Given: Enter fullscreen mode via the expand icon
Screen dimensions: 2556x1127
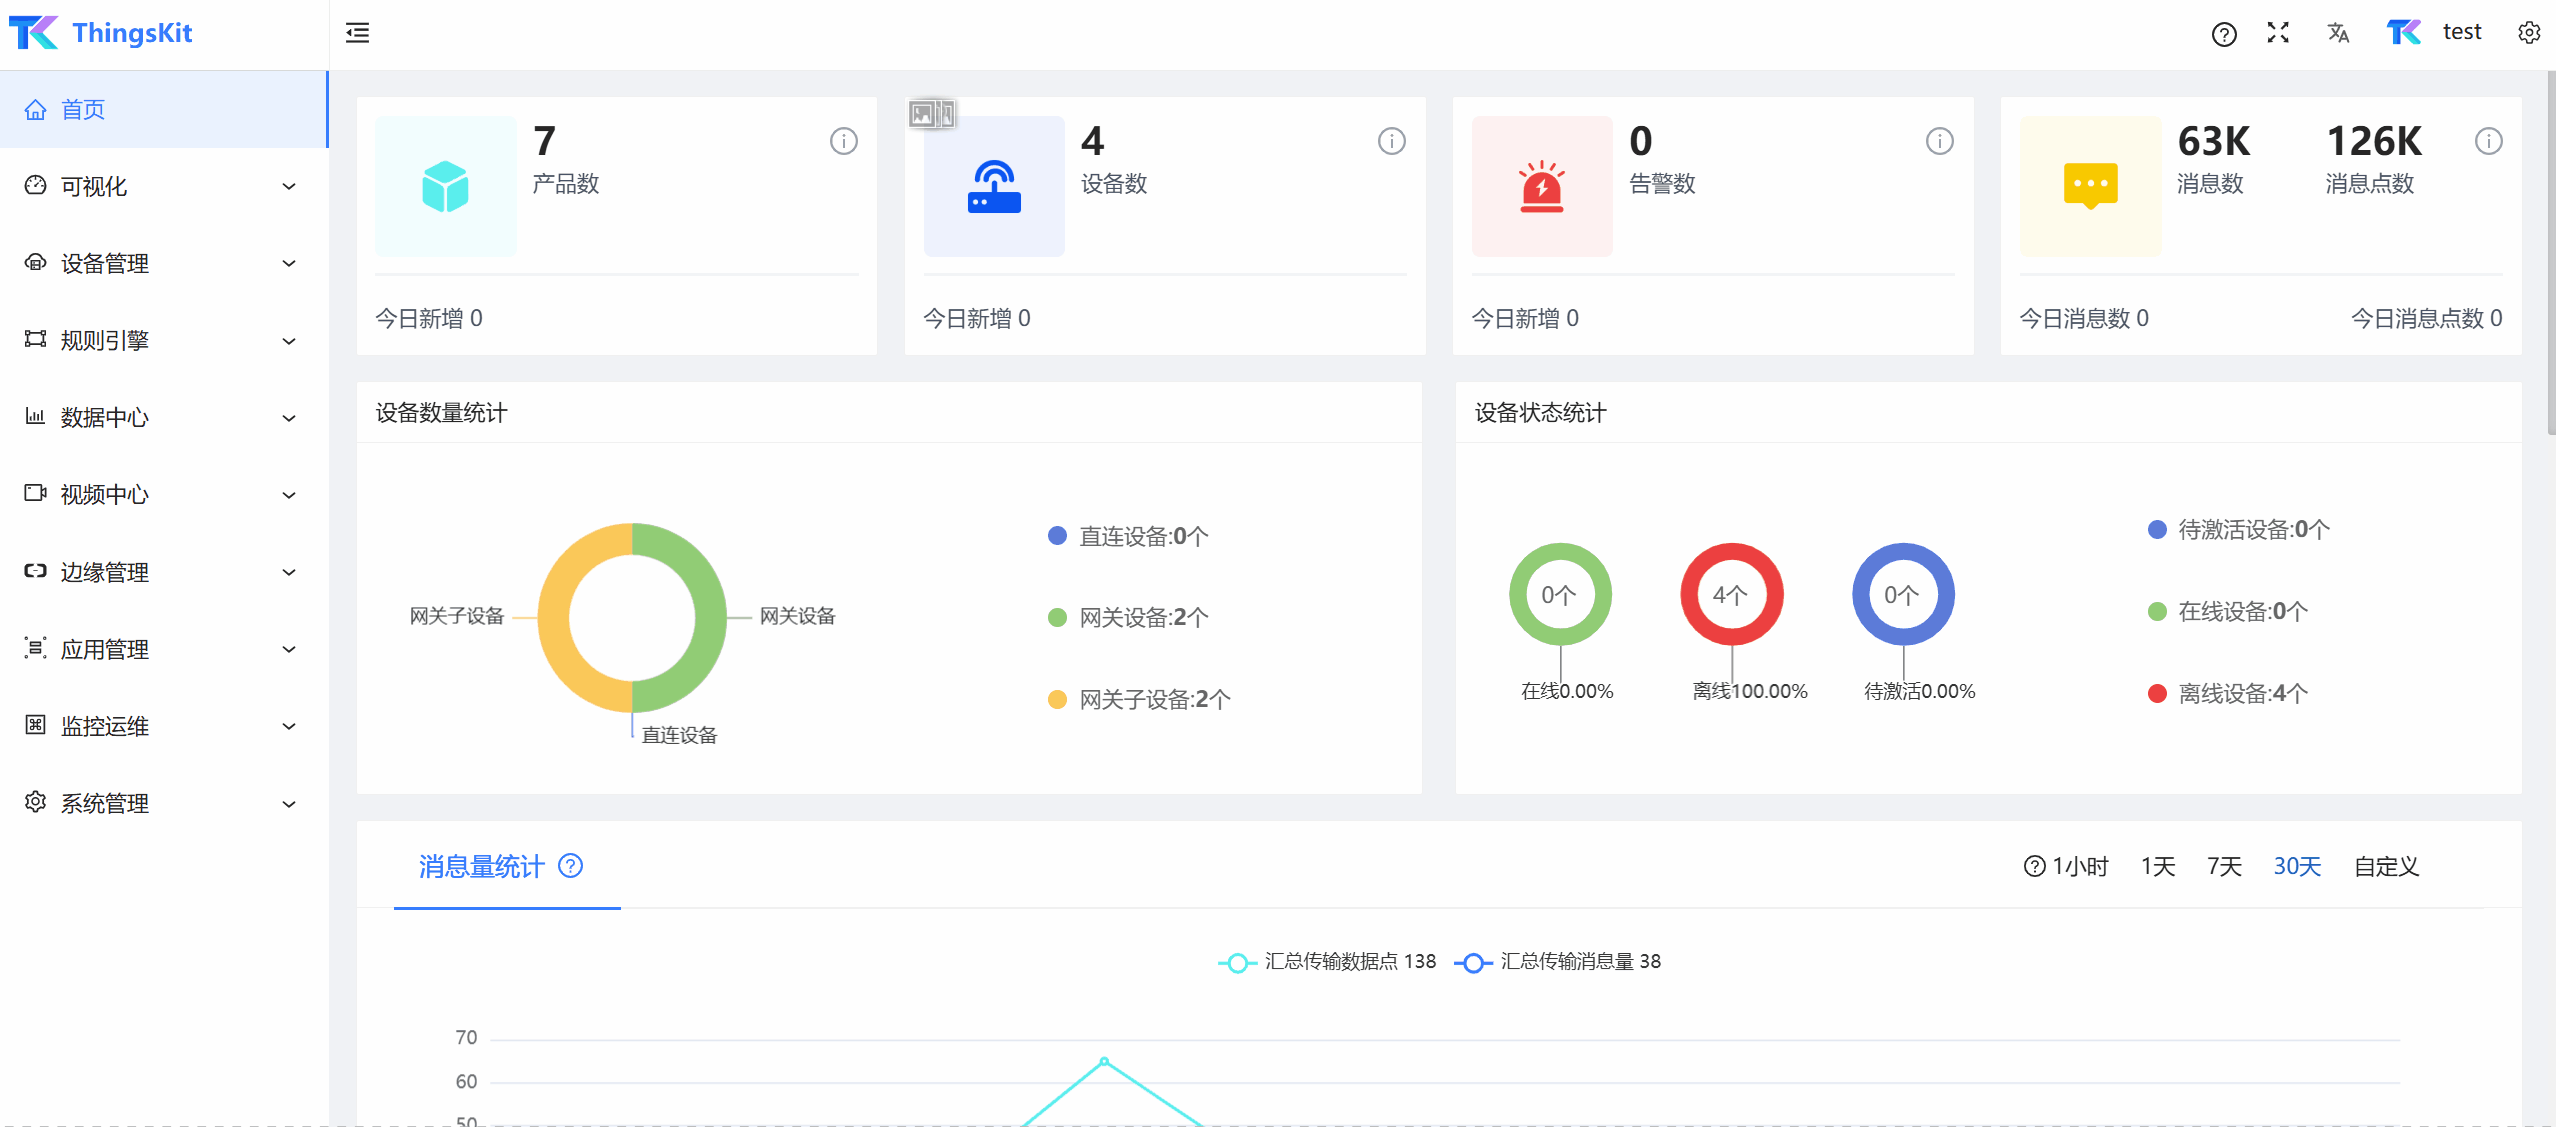Looking at the screenshot, I should (x=2278, y=33).
